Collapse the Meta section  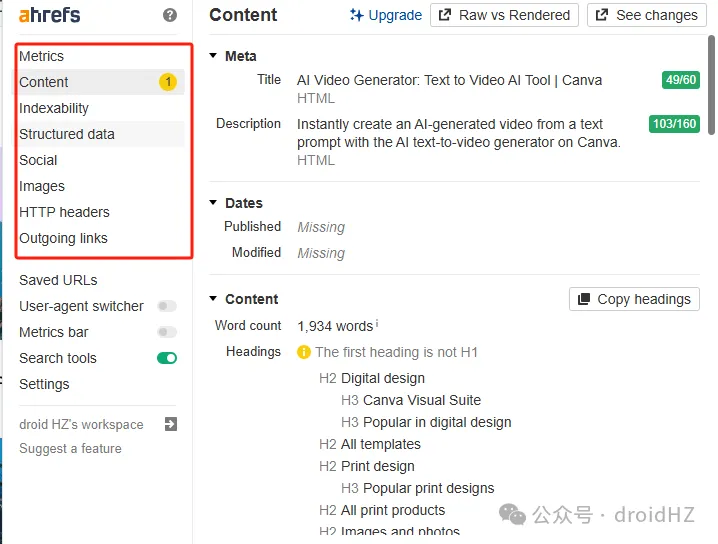pos(214,56)
